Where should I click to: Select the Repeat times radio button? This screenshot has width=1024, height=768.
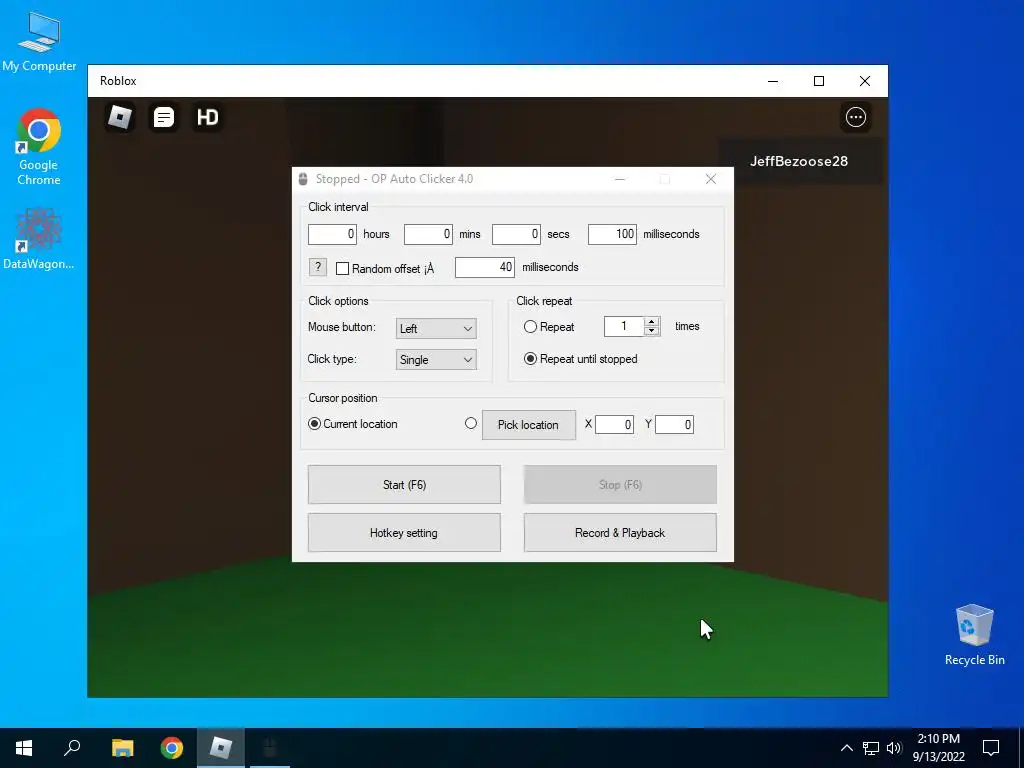pyautogui.click(x=530, y=327)
